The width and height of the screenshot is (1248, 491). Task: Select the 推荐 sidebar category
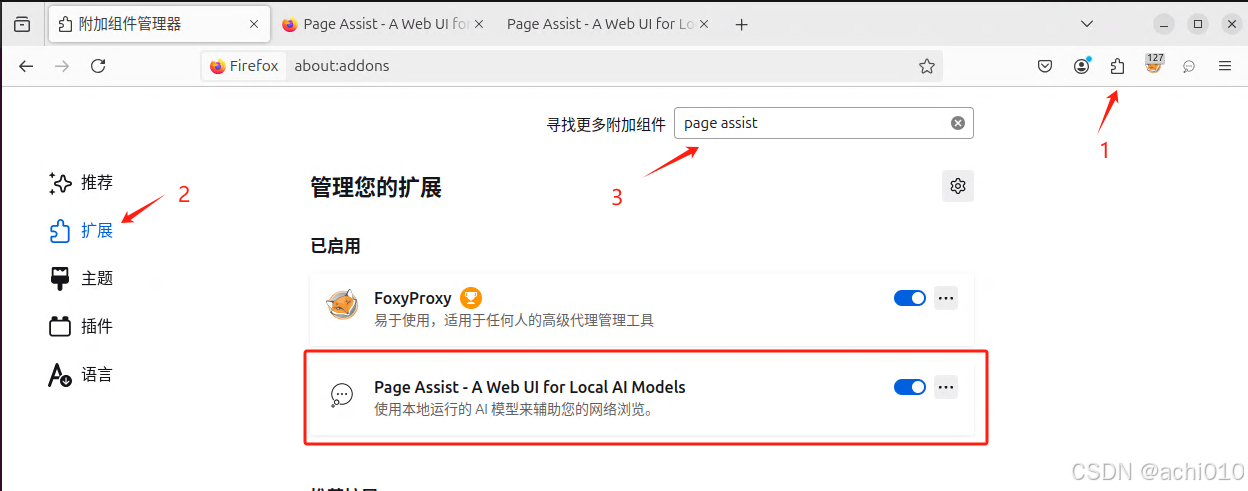point(81,183)
